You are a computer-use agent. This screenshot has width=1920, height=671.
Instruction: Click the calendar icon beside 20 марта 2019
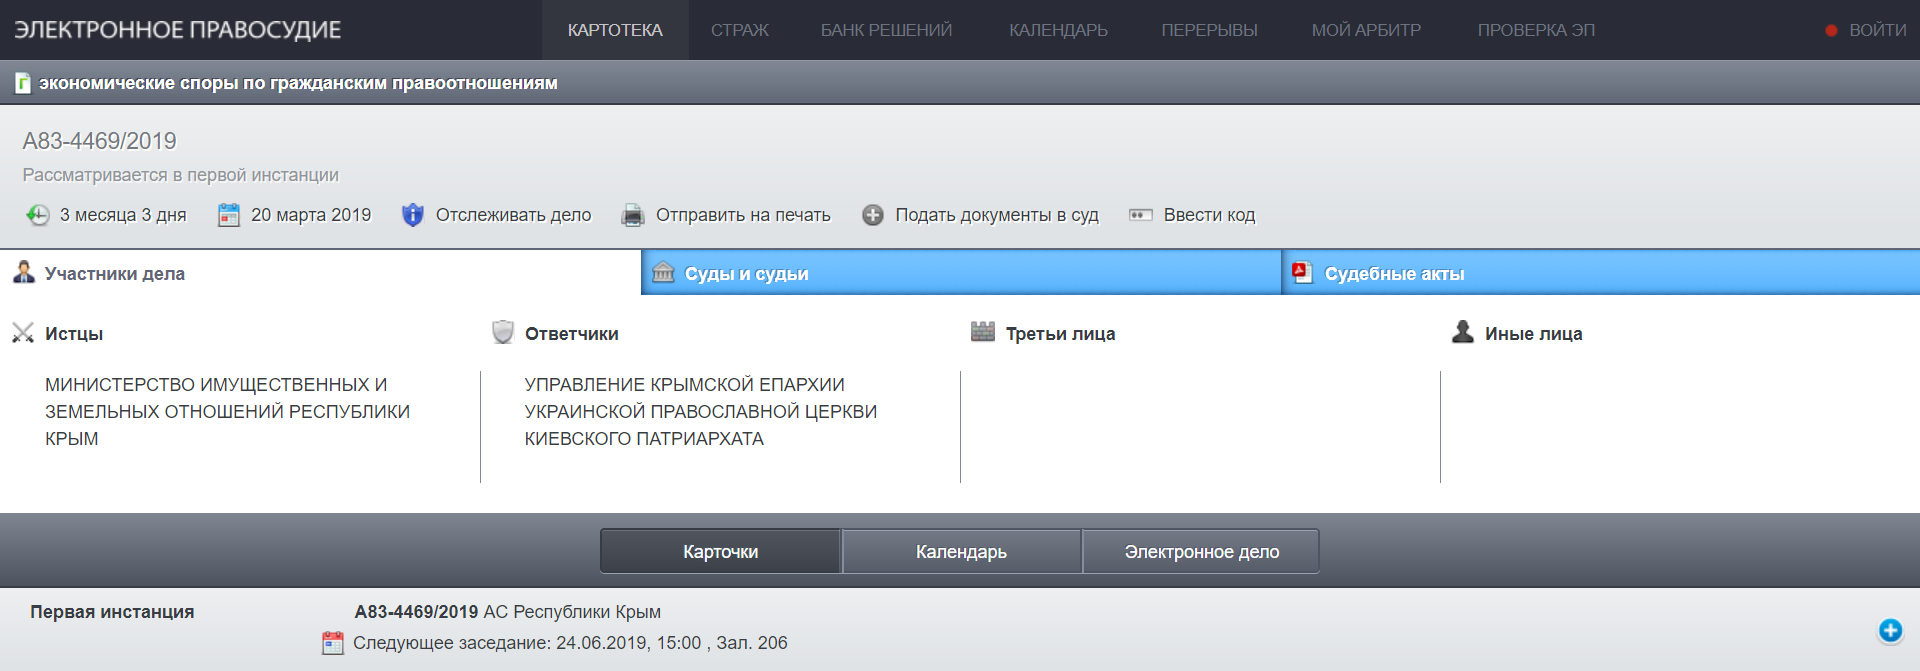click(x=229, y=215)
